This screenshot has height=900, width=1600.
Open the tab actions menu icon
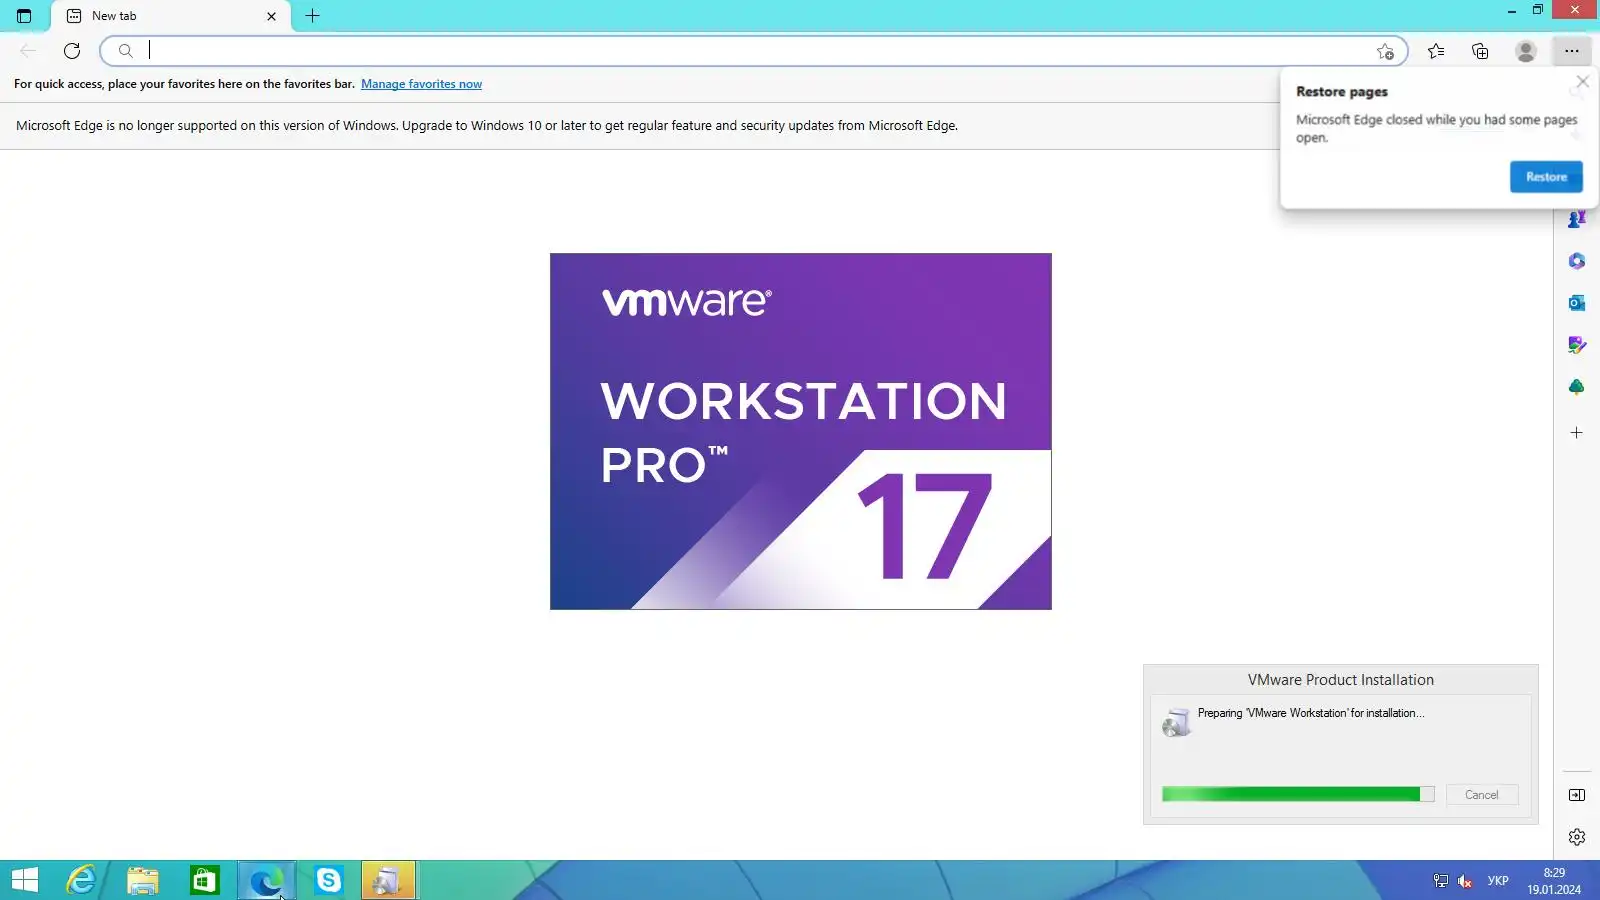click(x=24, y=16)
